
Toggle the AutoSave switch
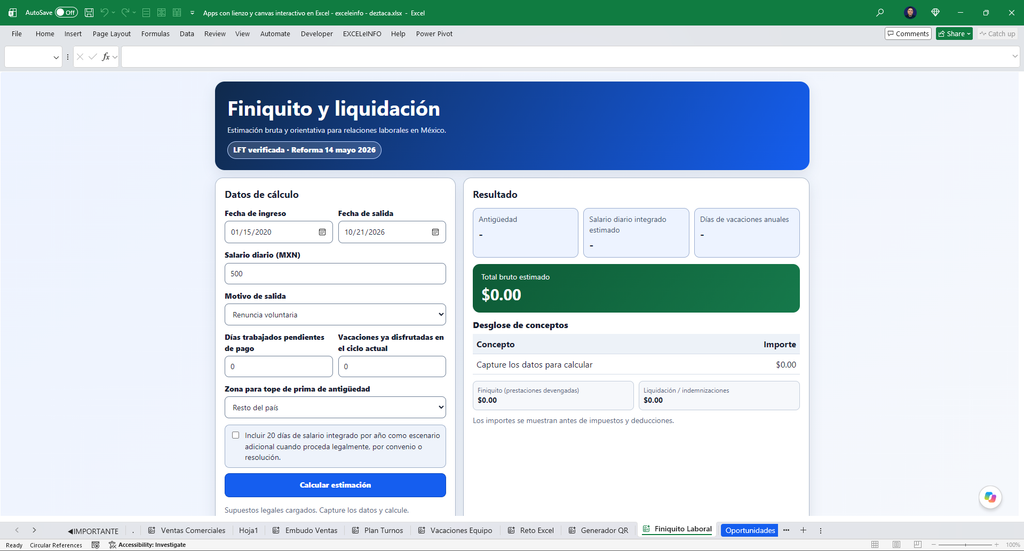(x=66, y=12)
